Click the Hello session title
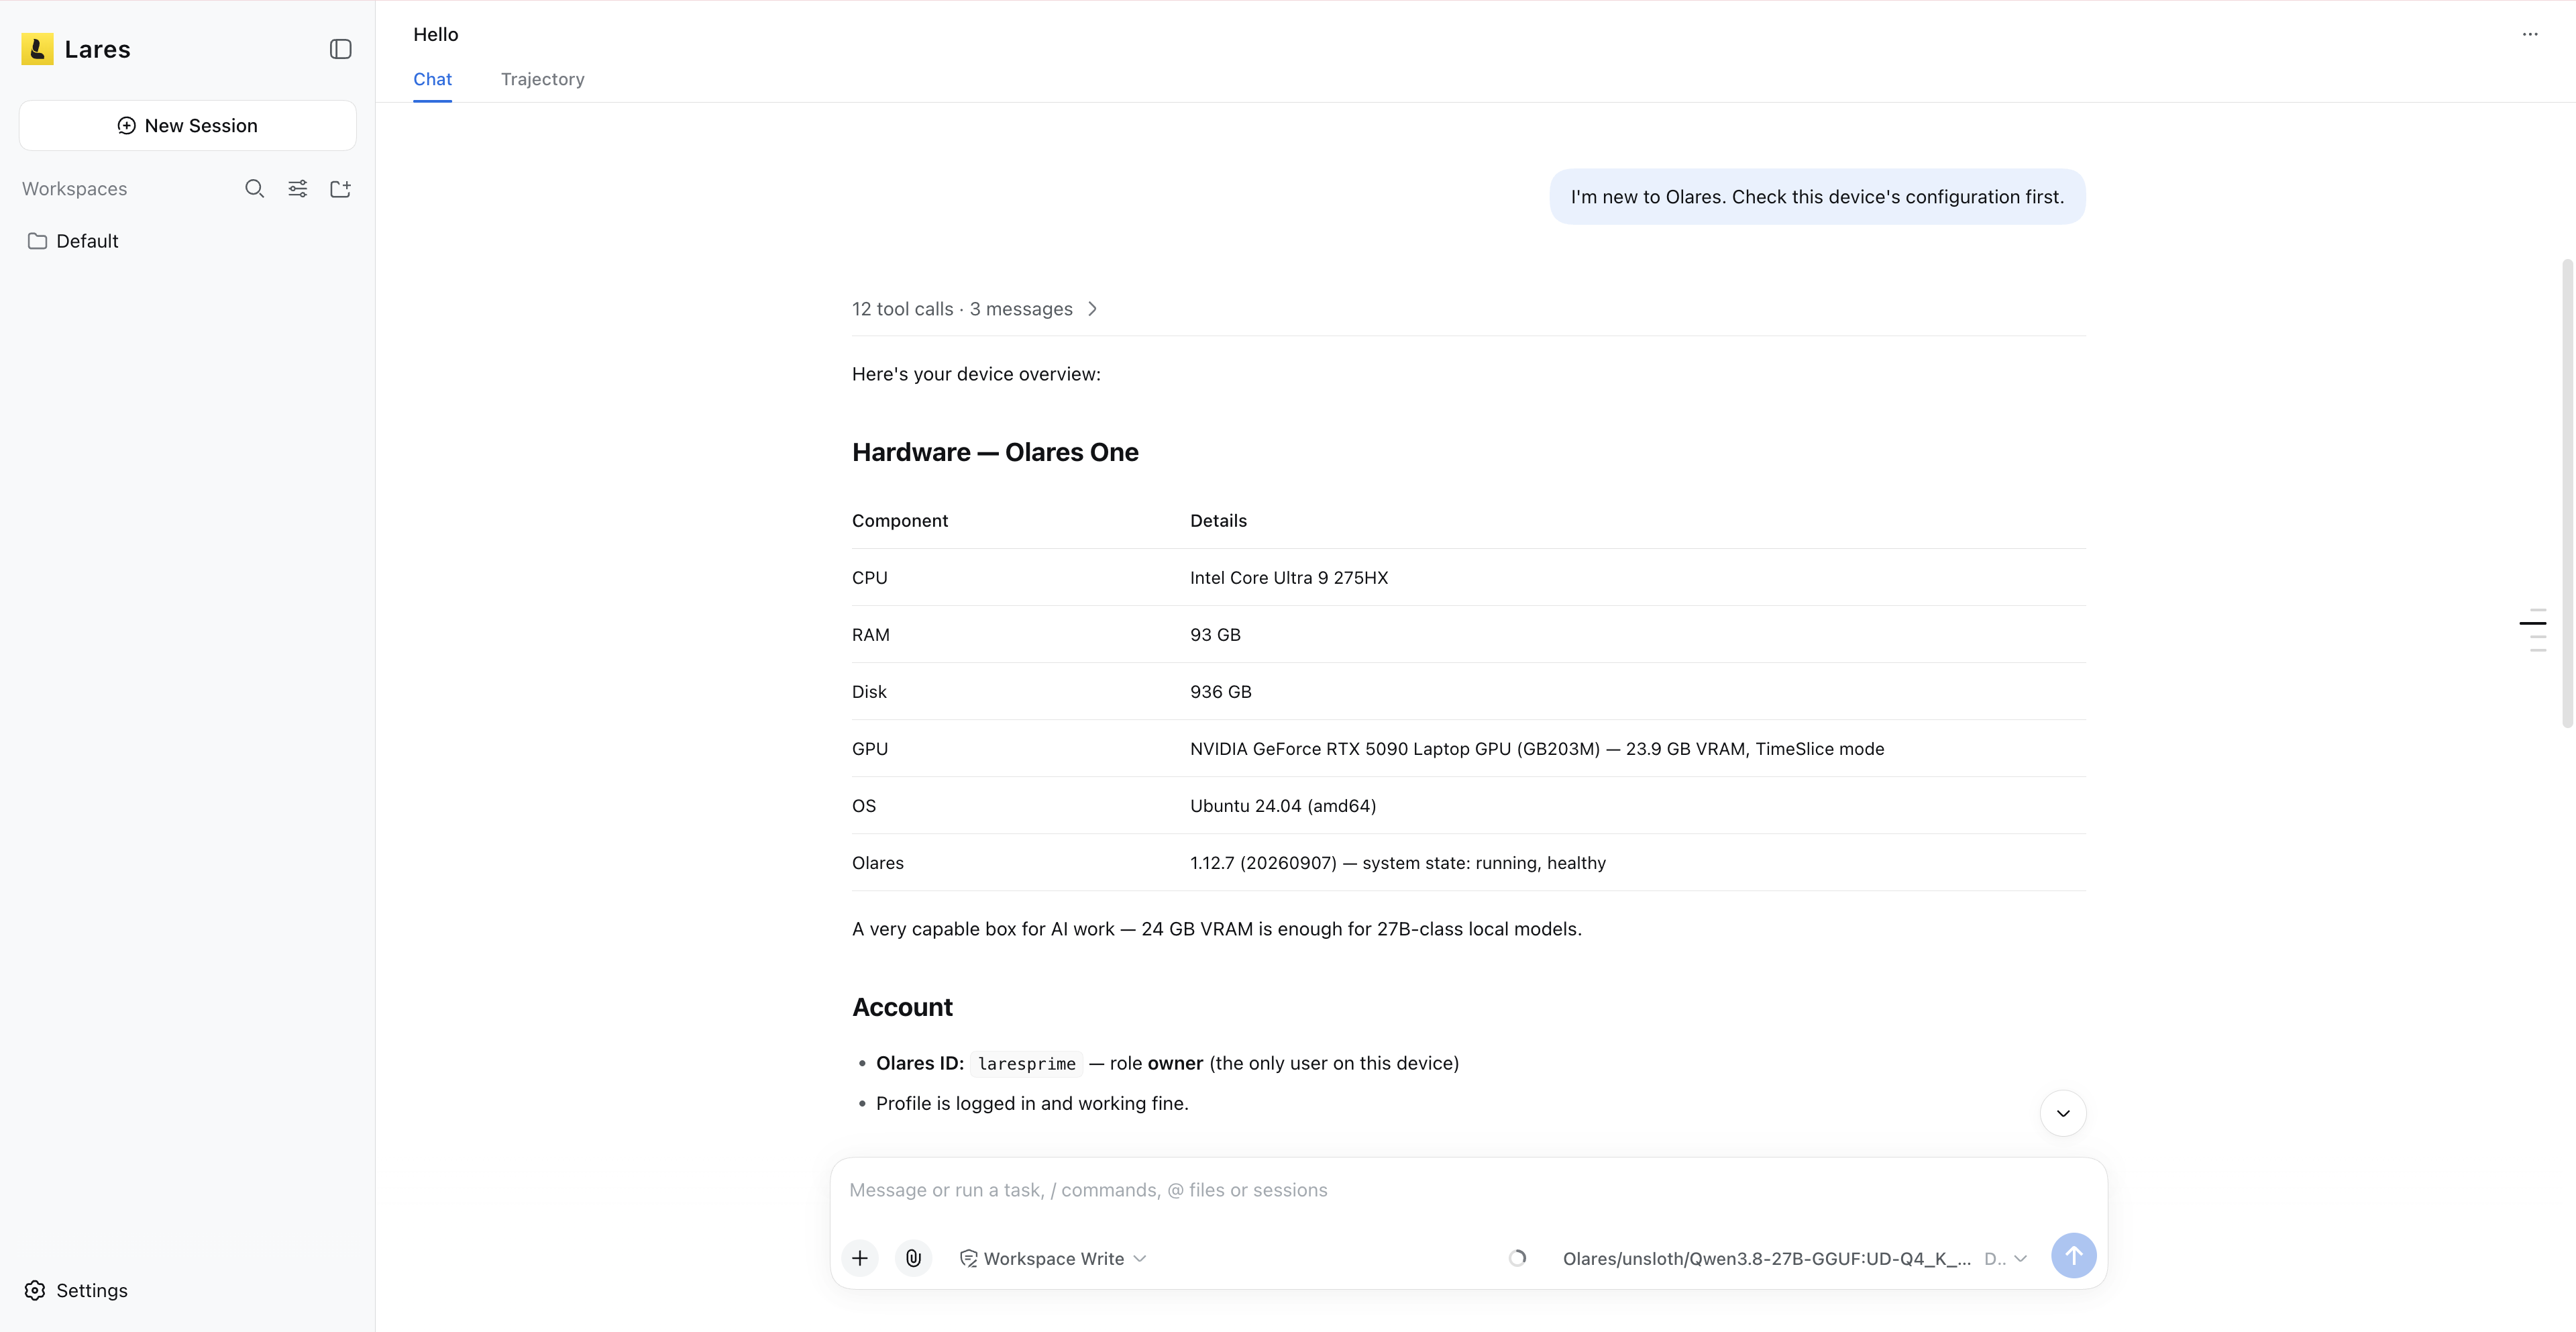The height and width of the screenshot is (1332, 2576). pyautogui.click(x=436, y=34)
